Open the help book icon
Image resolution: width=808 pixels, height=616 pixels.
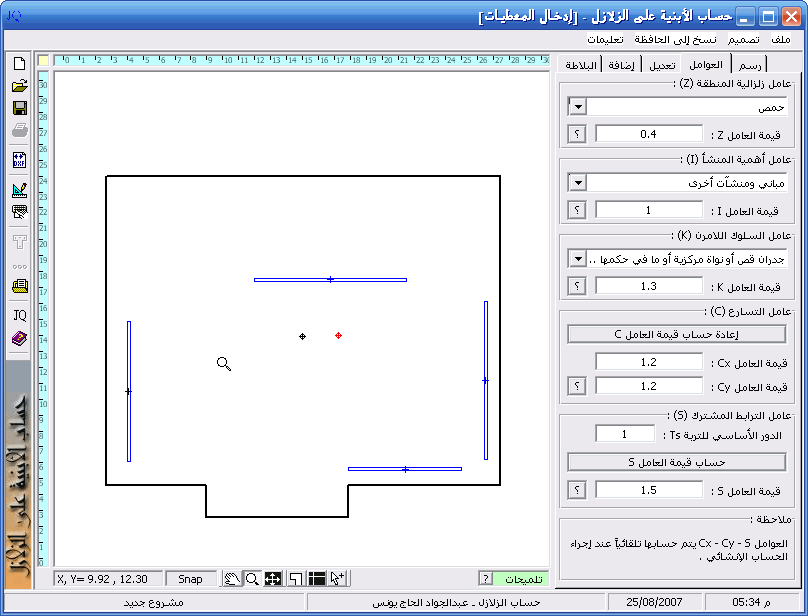pyautogui.click(x=19, y=339)
